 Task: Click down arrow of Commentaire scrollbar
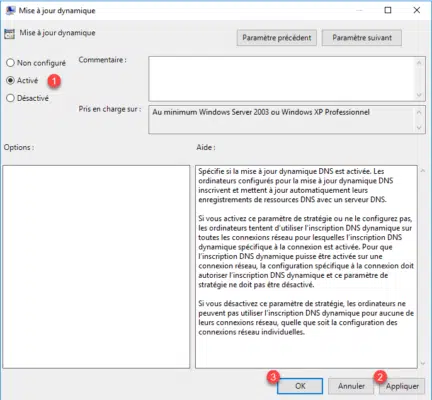pos(419,95)
